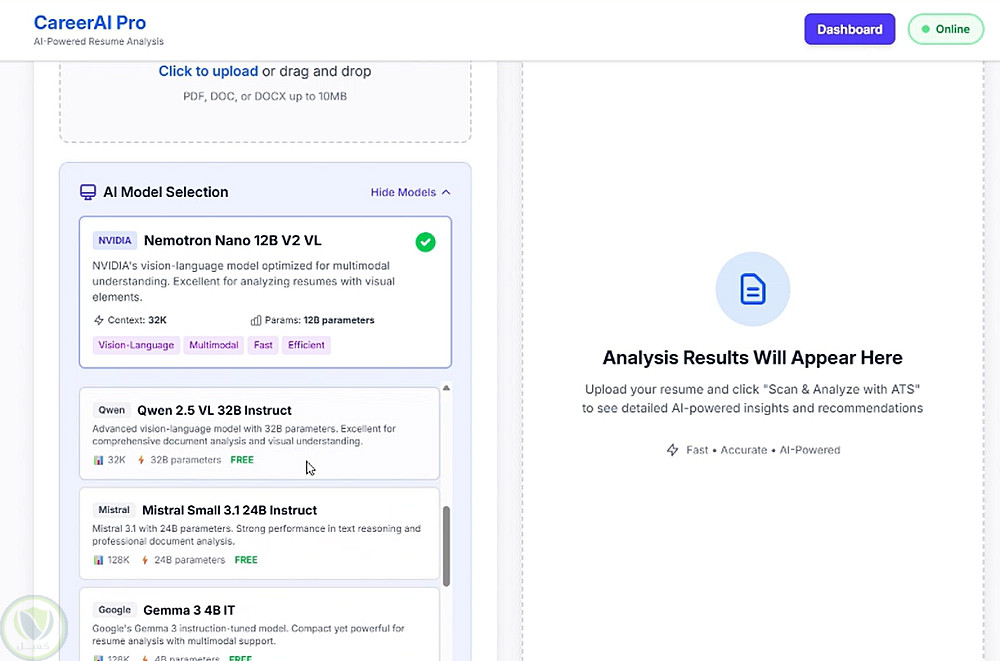
Task: Click the chevron next to Hide Models
Action: pos(446,192)
